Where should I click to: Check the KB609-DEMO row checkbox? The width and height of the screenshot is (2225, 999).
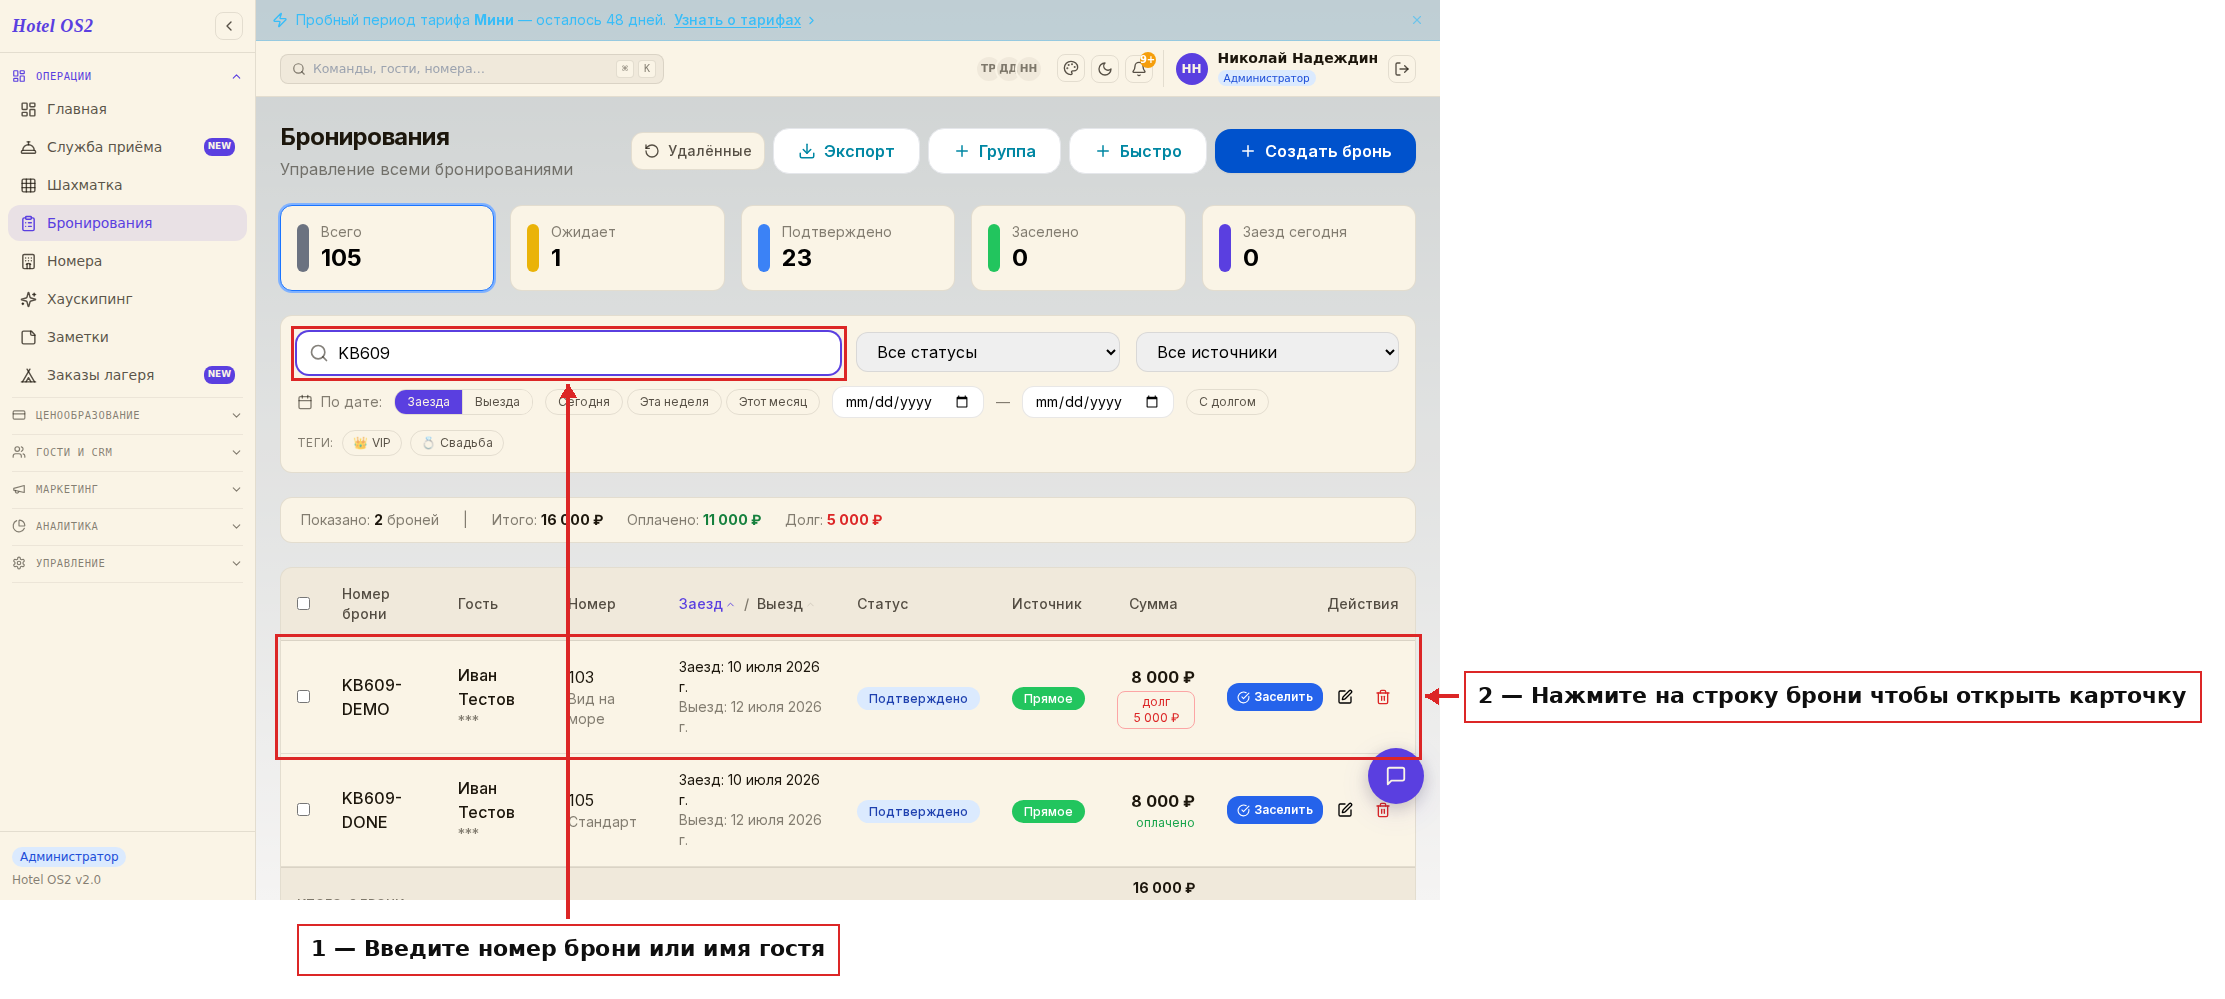[304, 697]
